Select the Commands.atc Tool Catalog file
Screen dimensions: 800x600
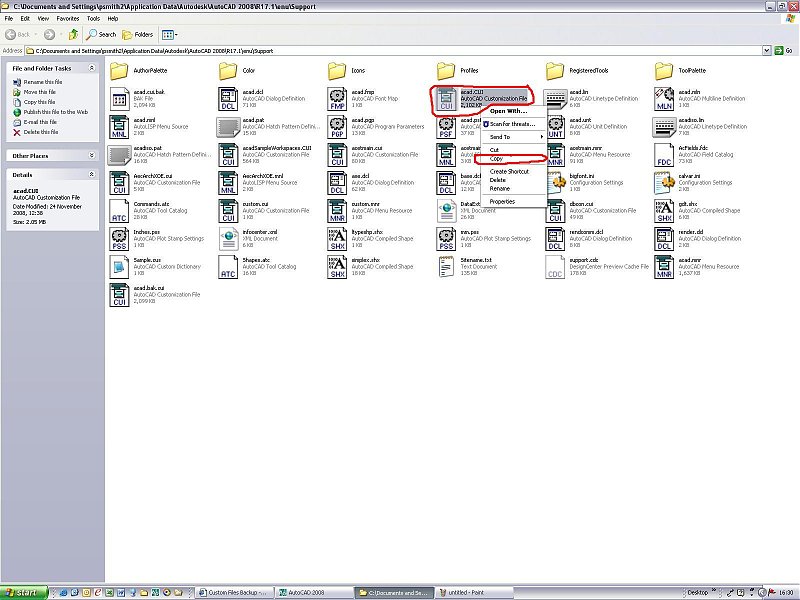pyautogui.click(x=148, y=211)
